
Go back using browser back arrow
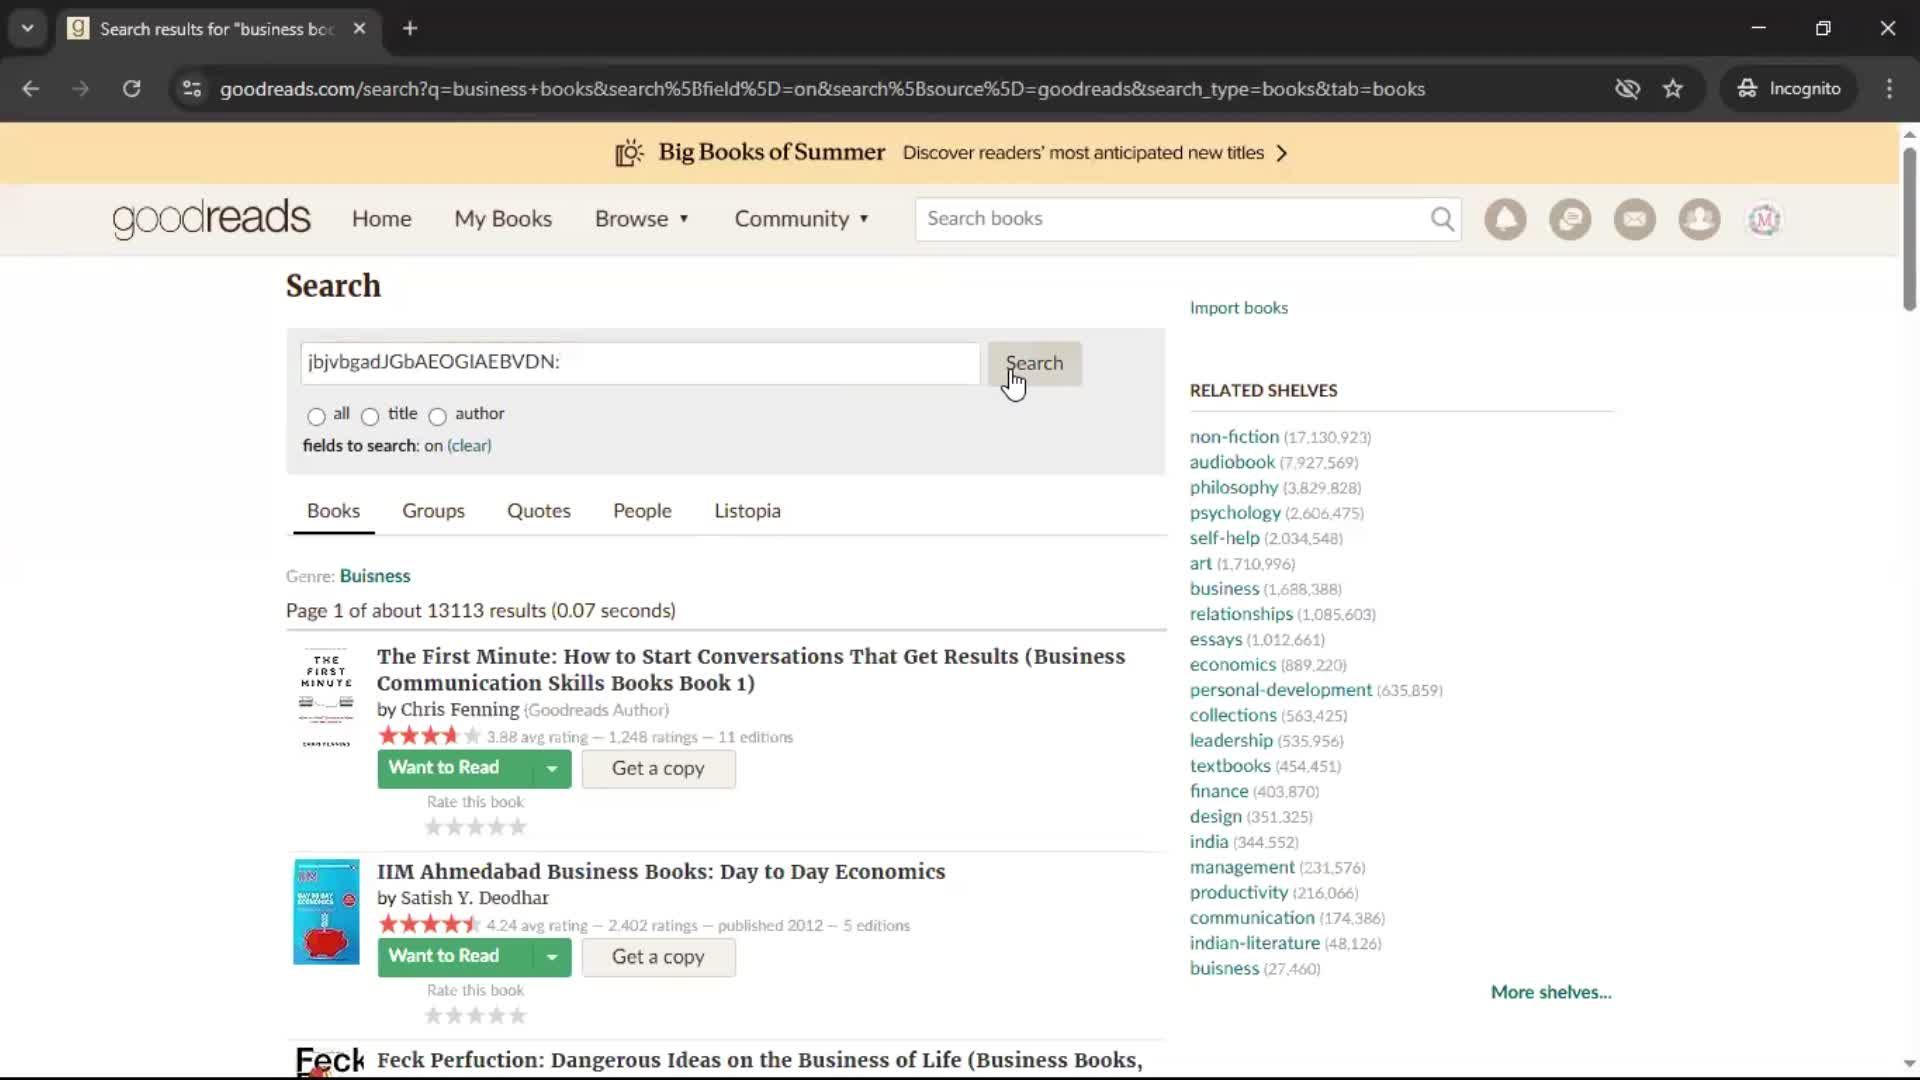tap(31, 89)
